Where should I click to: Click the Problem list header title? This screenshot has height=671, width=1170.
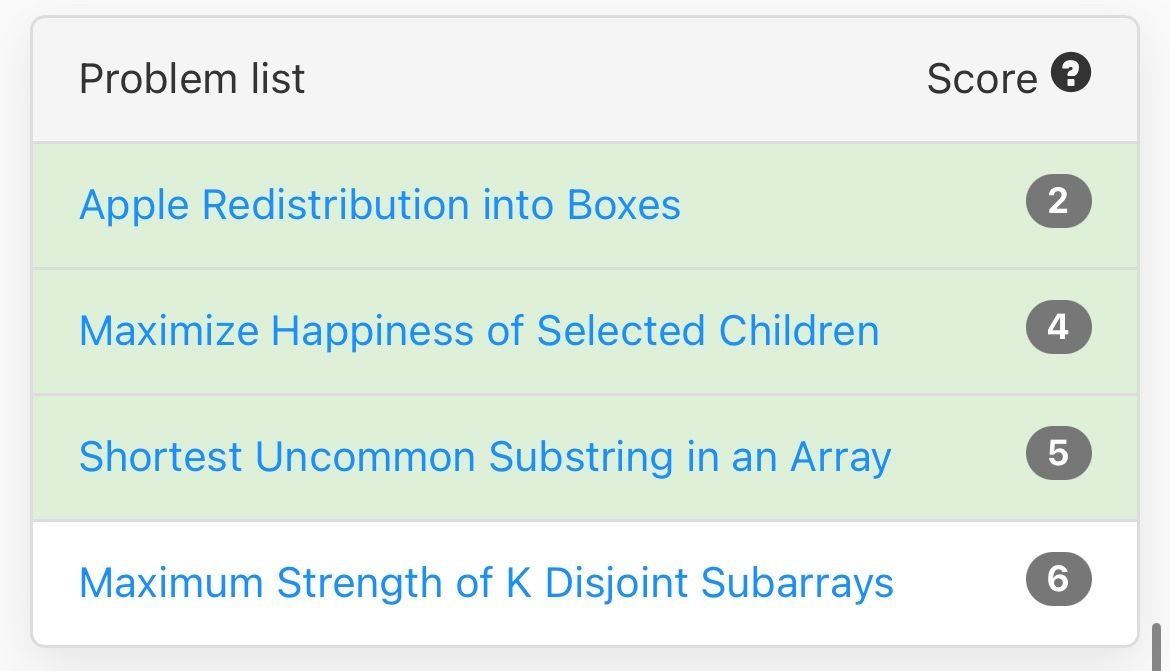coord(192,78)
